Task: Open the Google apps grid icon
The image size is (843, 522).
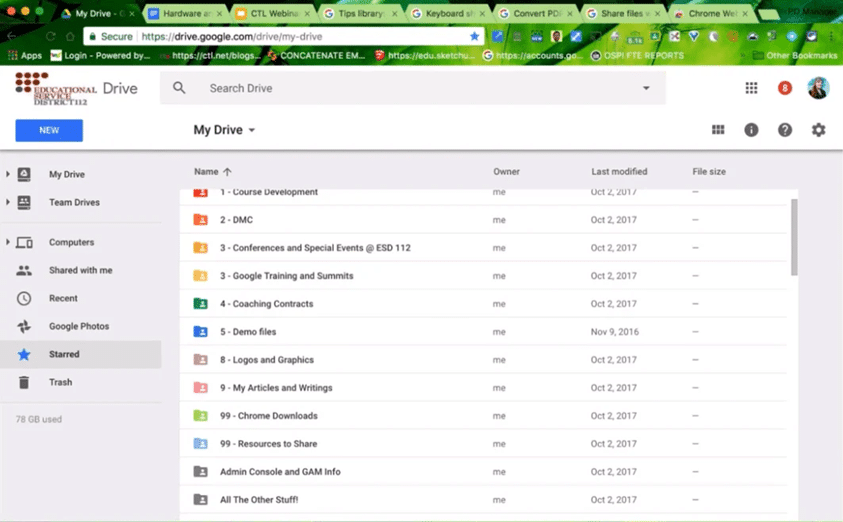Action: [751, 88]
